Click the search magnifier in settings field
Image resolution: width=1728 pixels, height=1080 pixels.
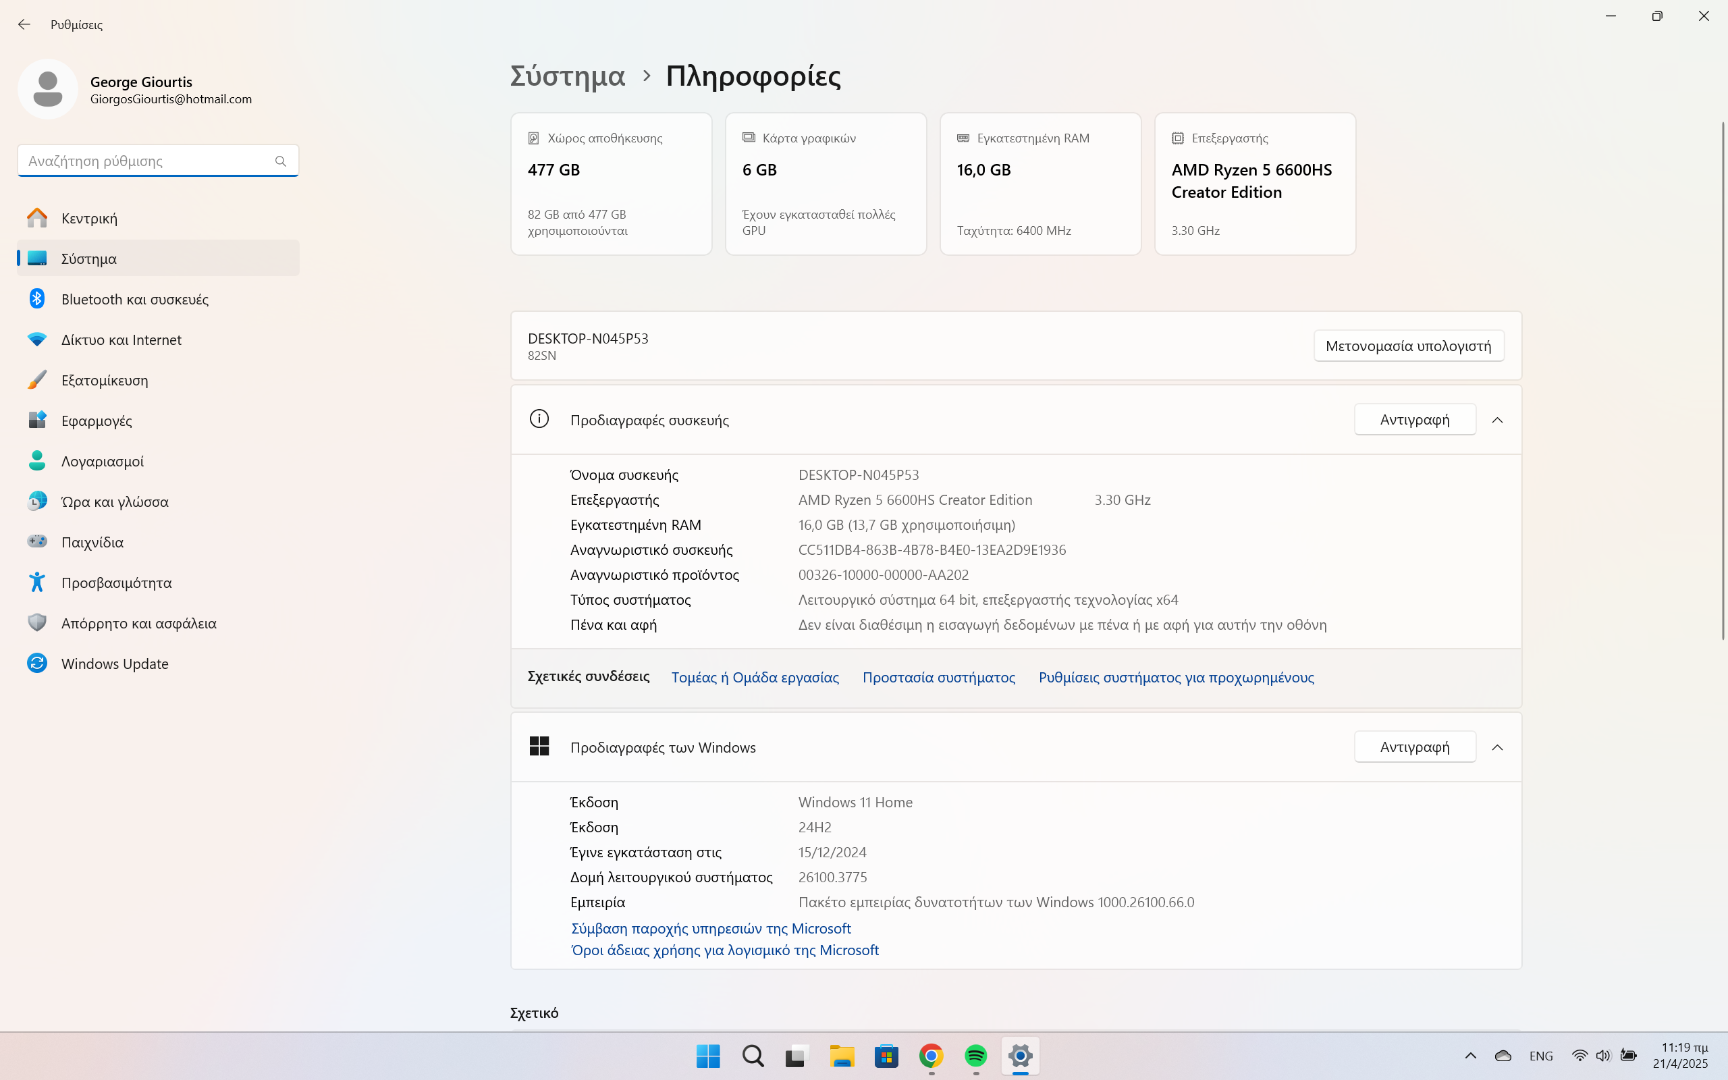tap(281, 161)
